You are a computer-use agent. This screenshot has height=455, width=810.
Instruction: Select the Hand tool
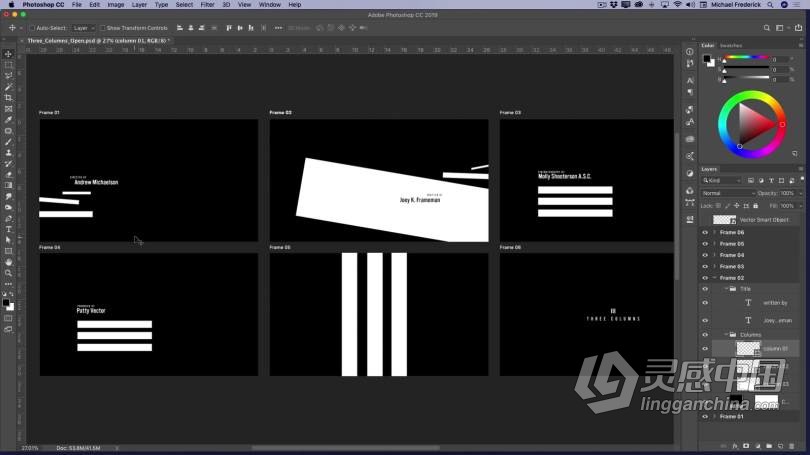8,262
